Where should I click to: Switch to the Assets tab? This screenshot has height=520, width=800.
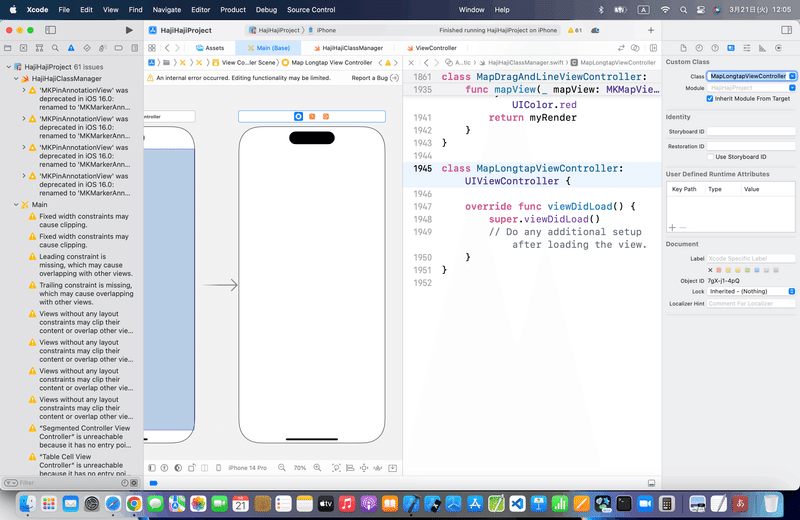pos(210,48)
